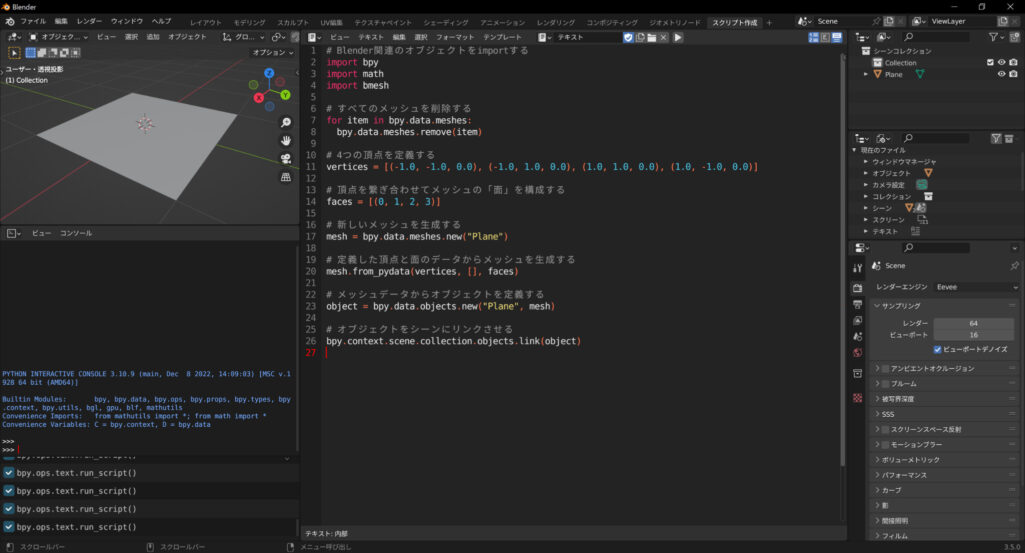Open the World properties tab icon
This screenshot has height=553, width=1025.
tap(858, 353)
